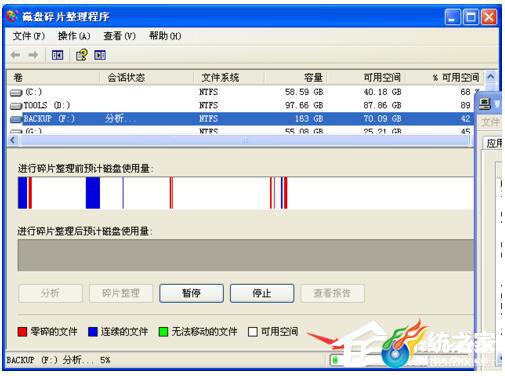Click the disk usage after defragmentation map

coord(246,255)
